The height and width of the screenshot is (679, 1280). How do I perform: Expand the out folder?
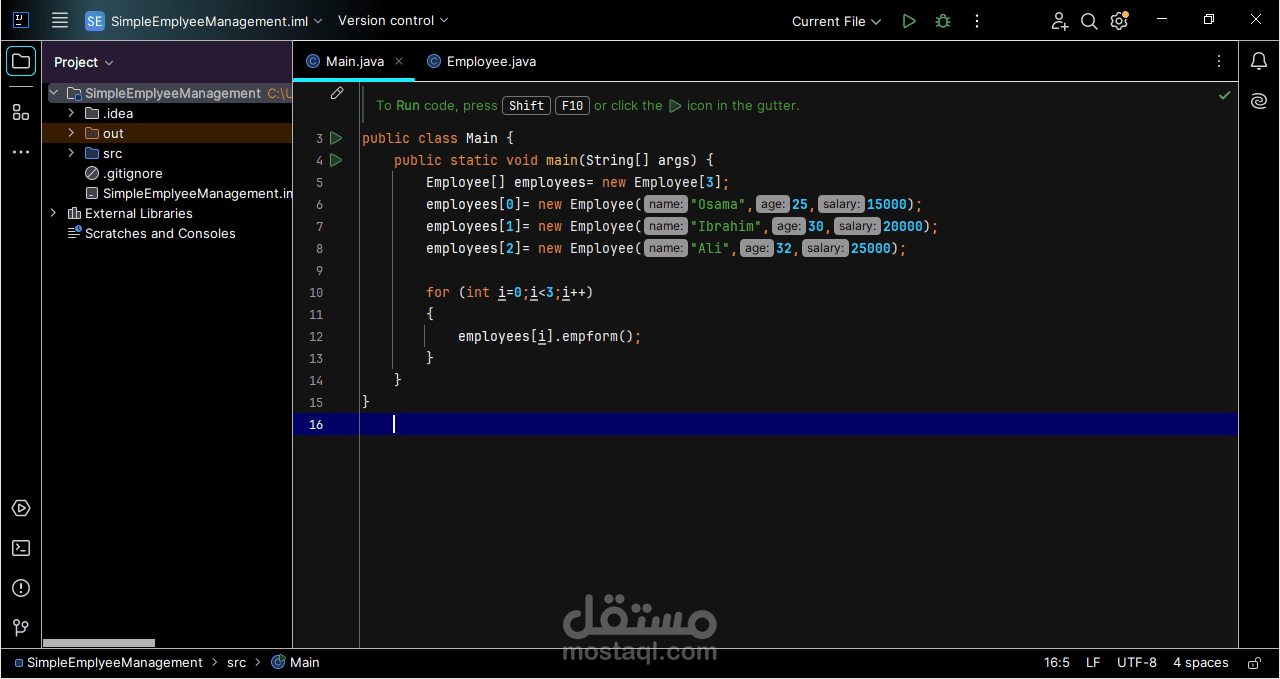(71, 133)
